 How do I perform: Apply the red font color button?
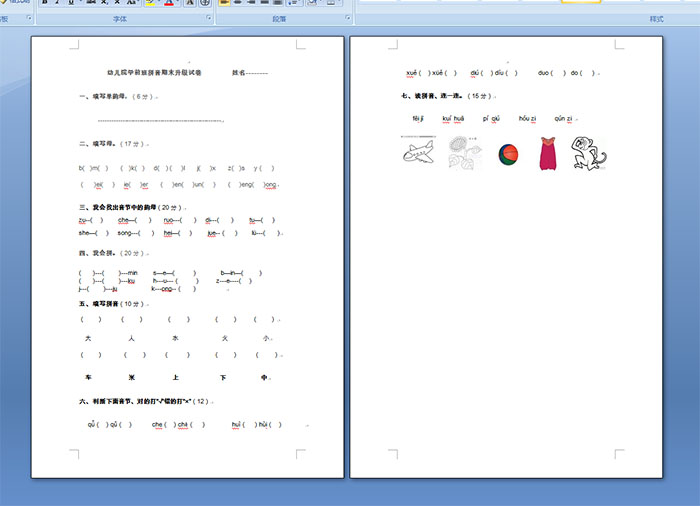(169, 2)
